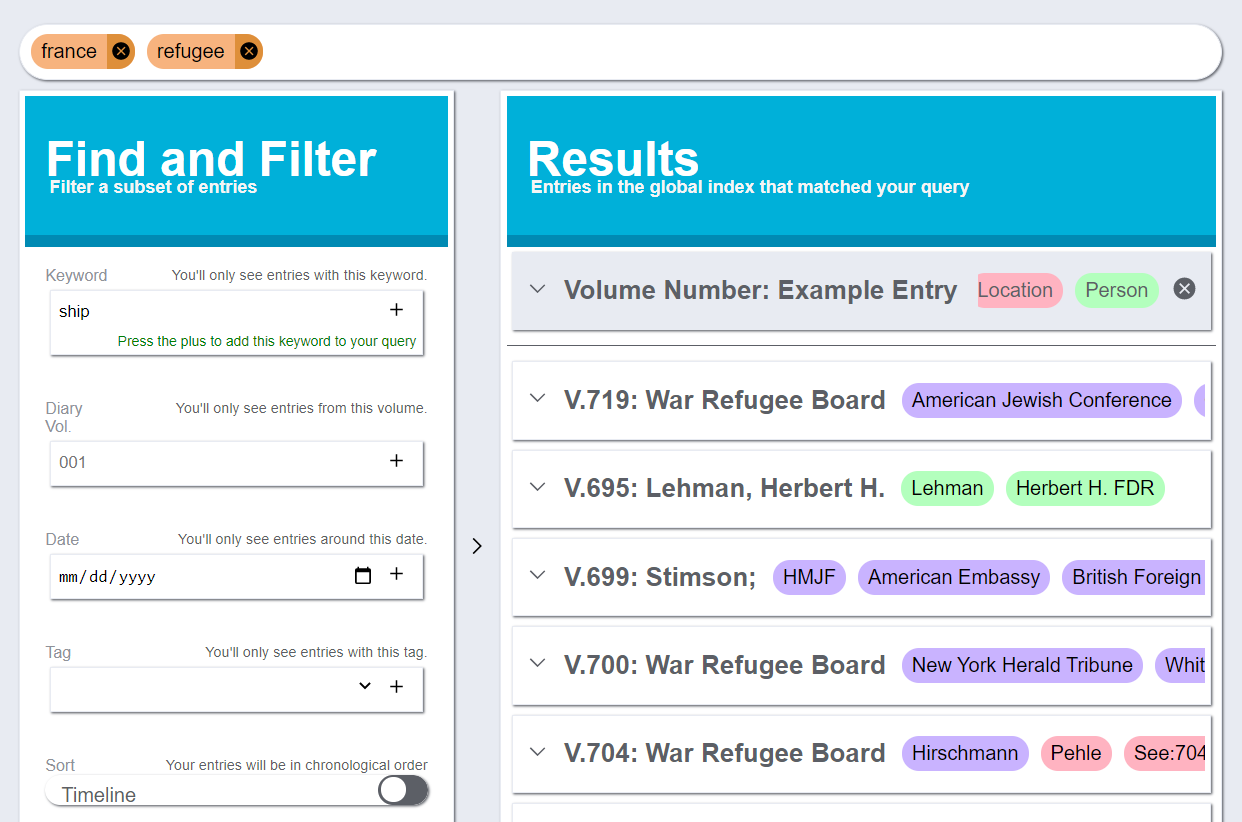Add ship keyword with plus icon
The width and height of the screenshot is (1242, 822).
coord(396,310)
